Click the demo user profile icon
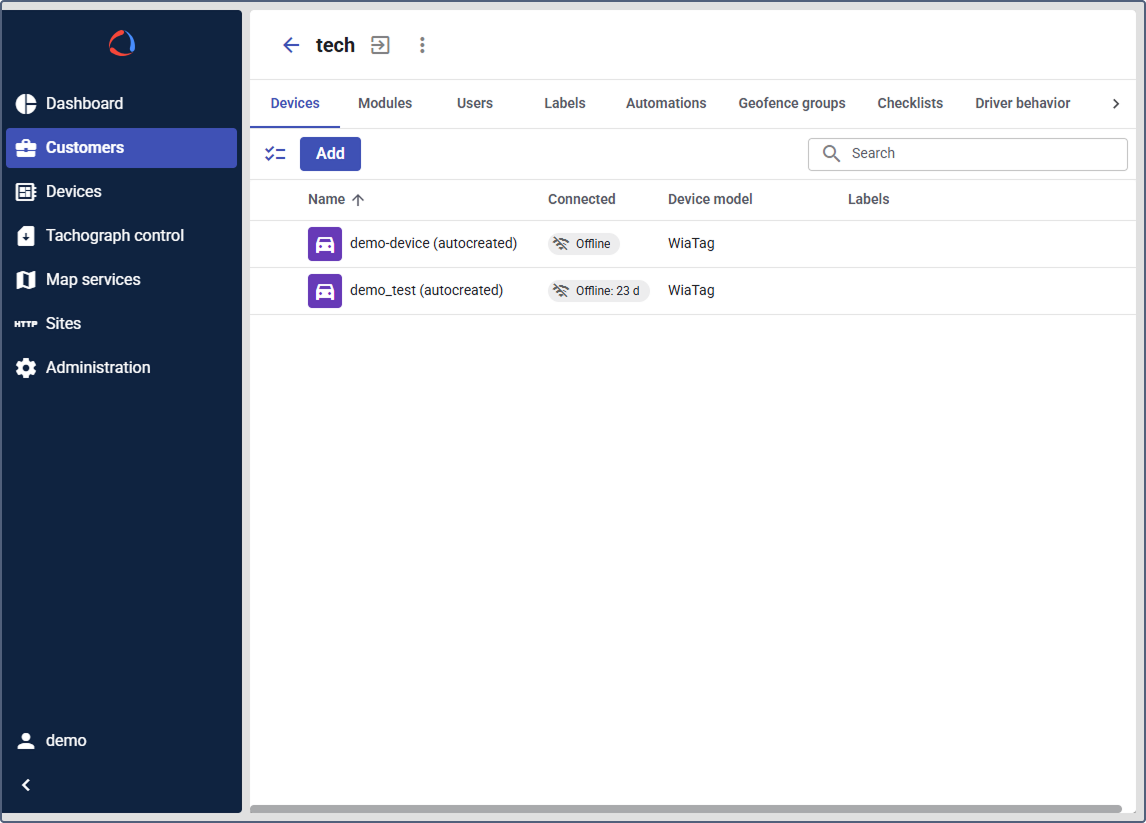Image resolution: width=1146 pixels, height=823 pixels. point(26,741)
